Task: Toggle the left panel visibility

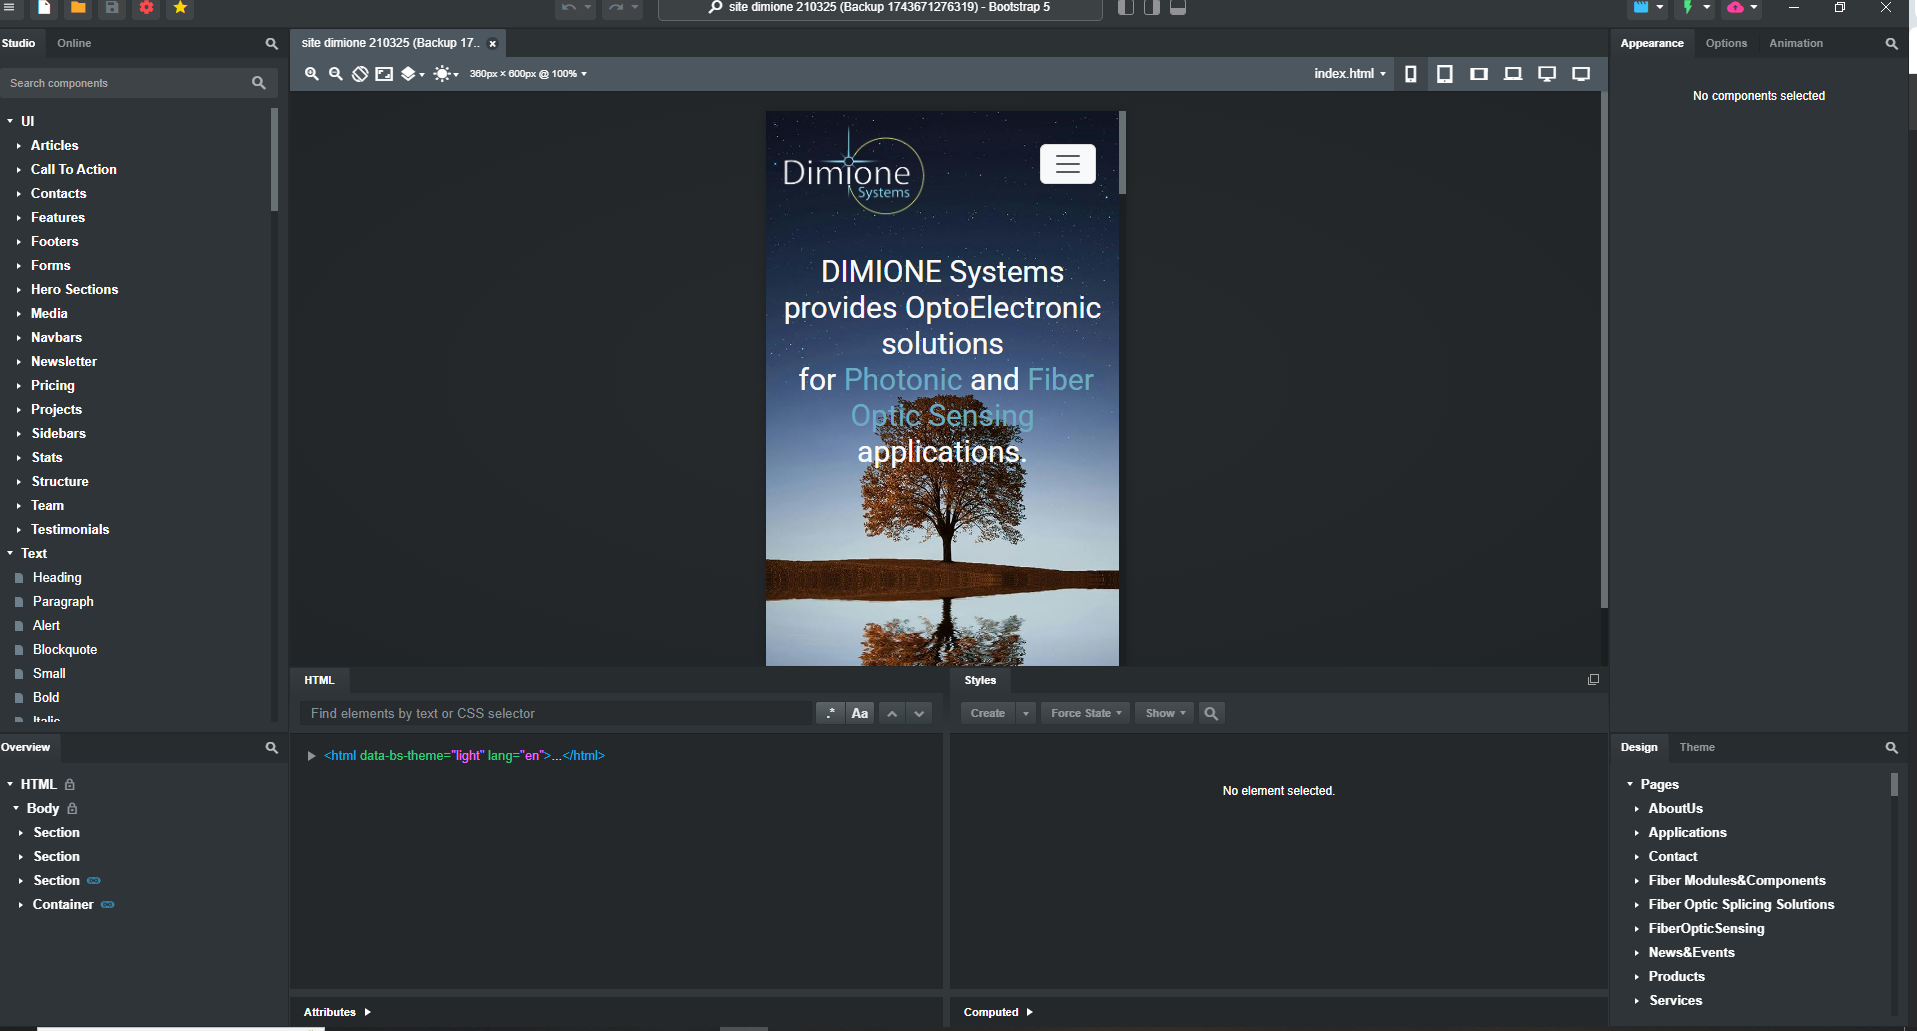Action: (x=1126, y=7)
